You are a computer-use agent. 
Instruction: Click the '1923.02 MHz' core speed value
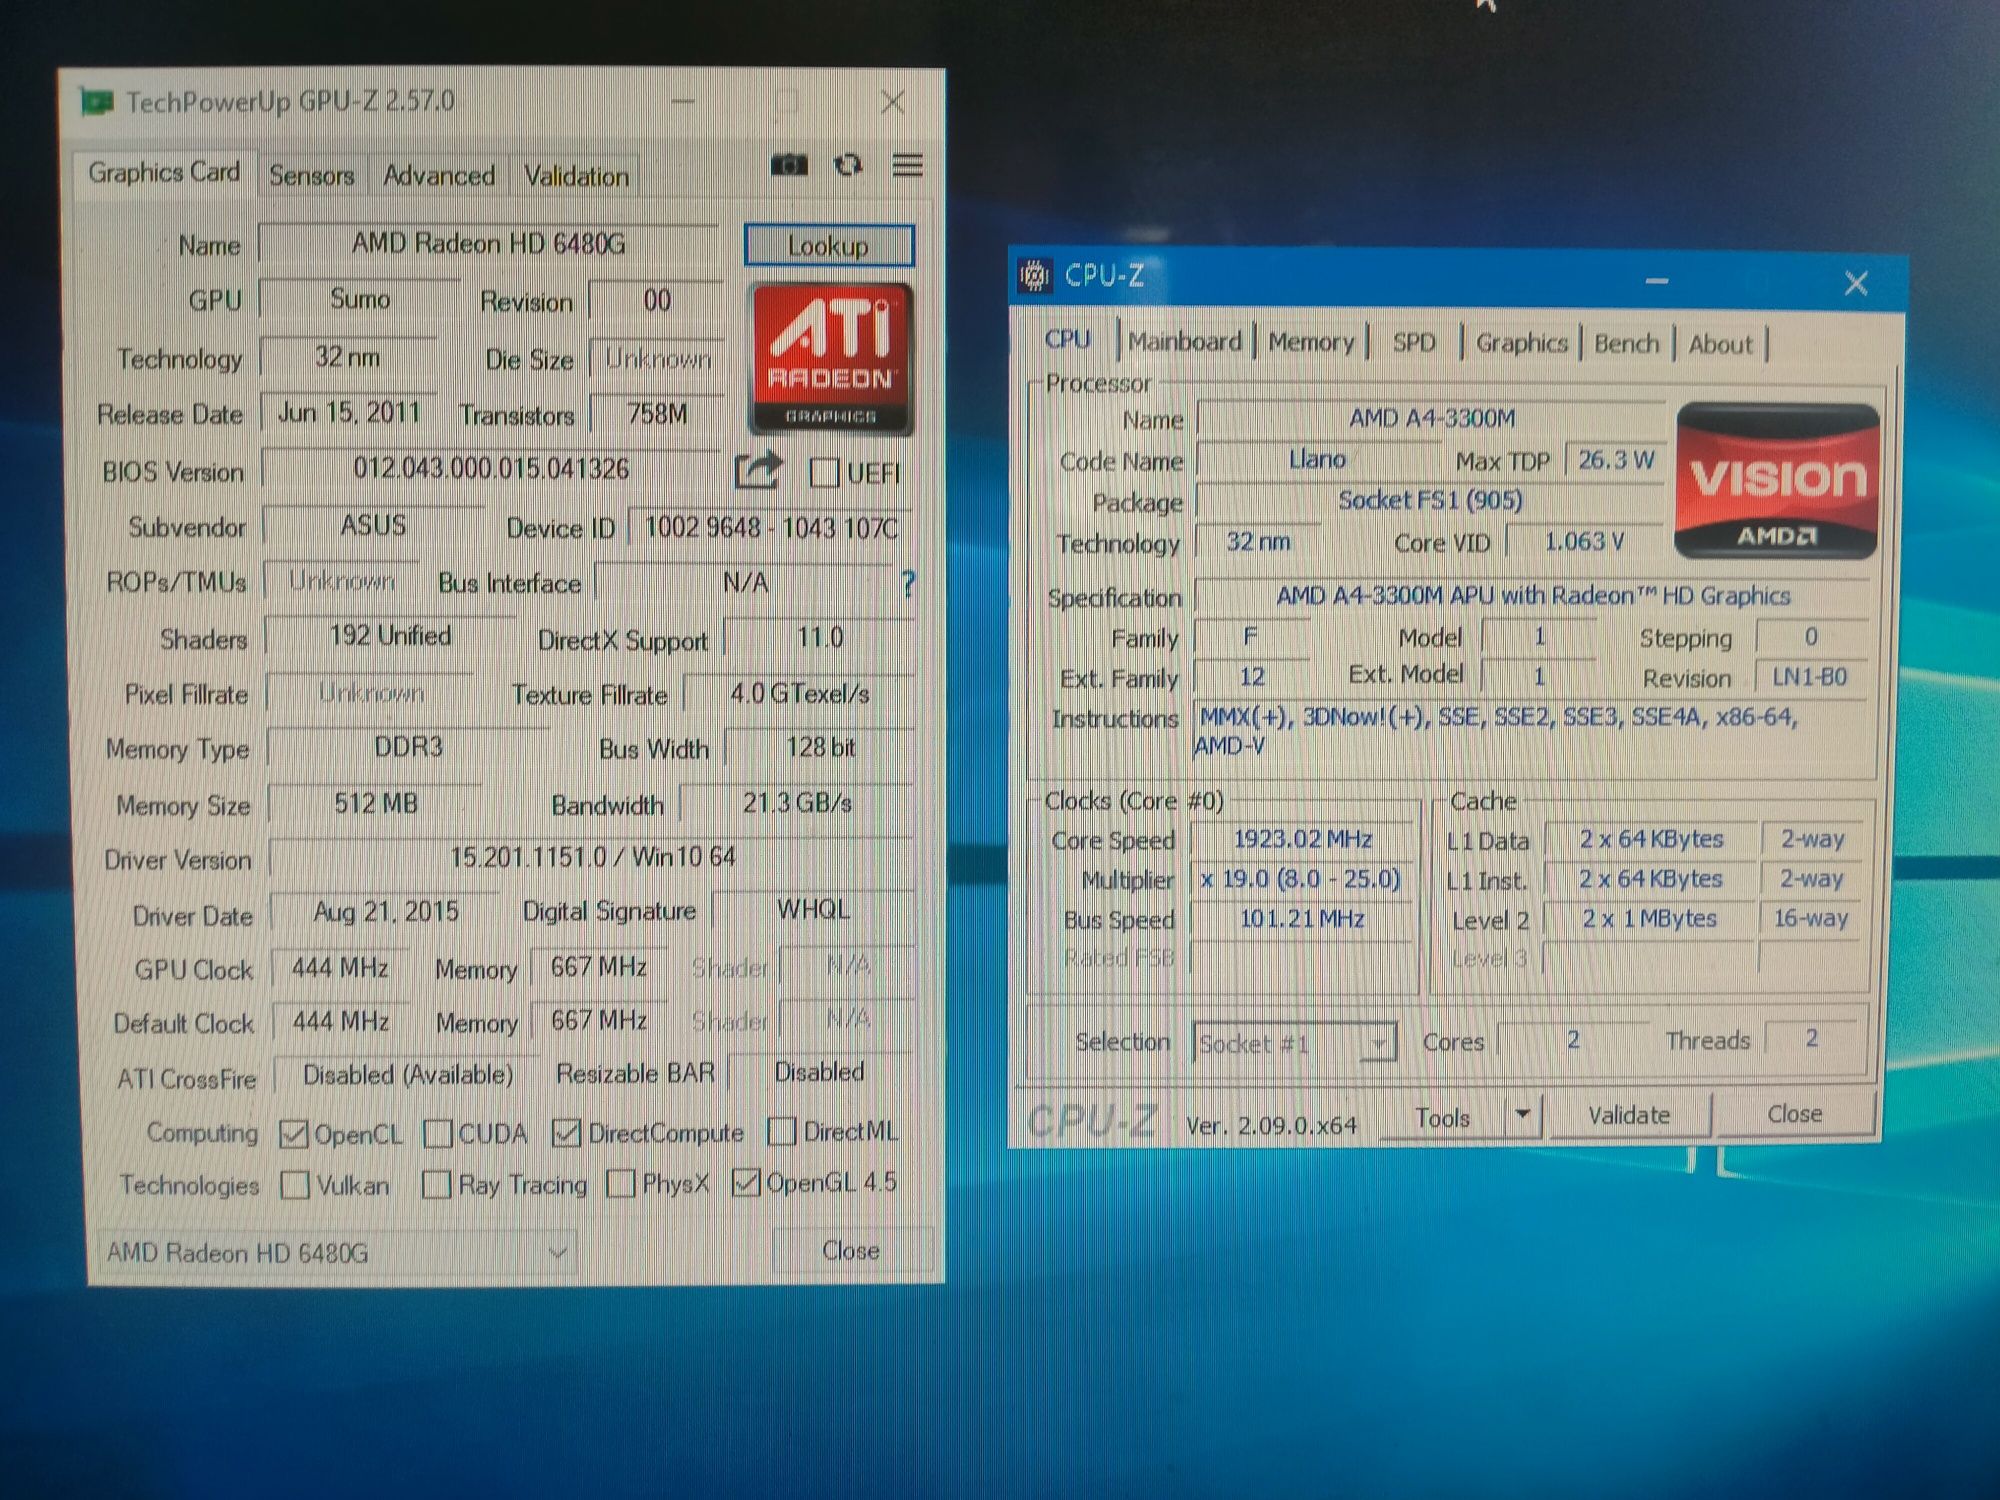1302,839
